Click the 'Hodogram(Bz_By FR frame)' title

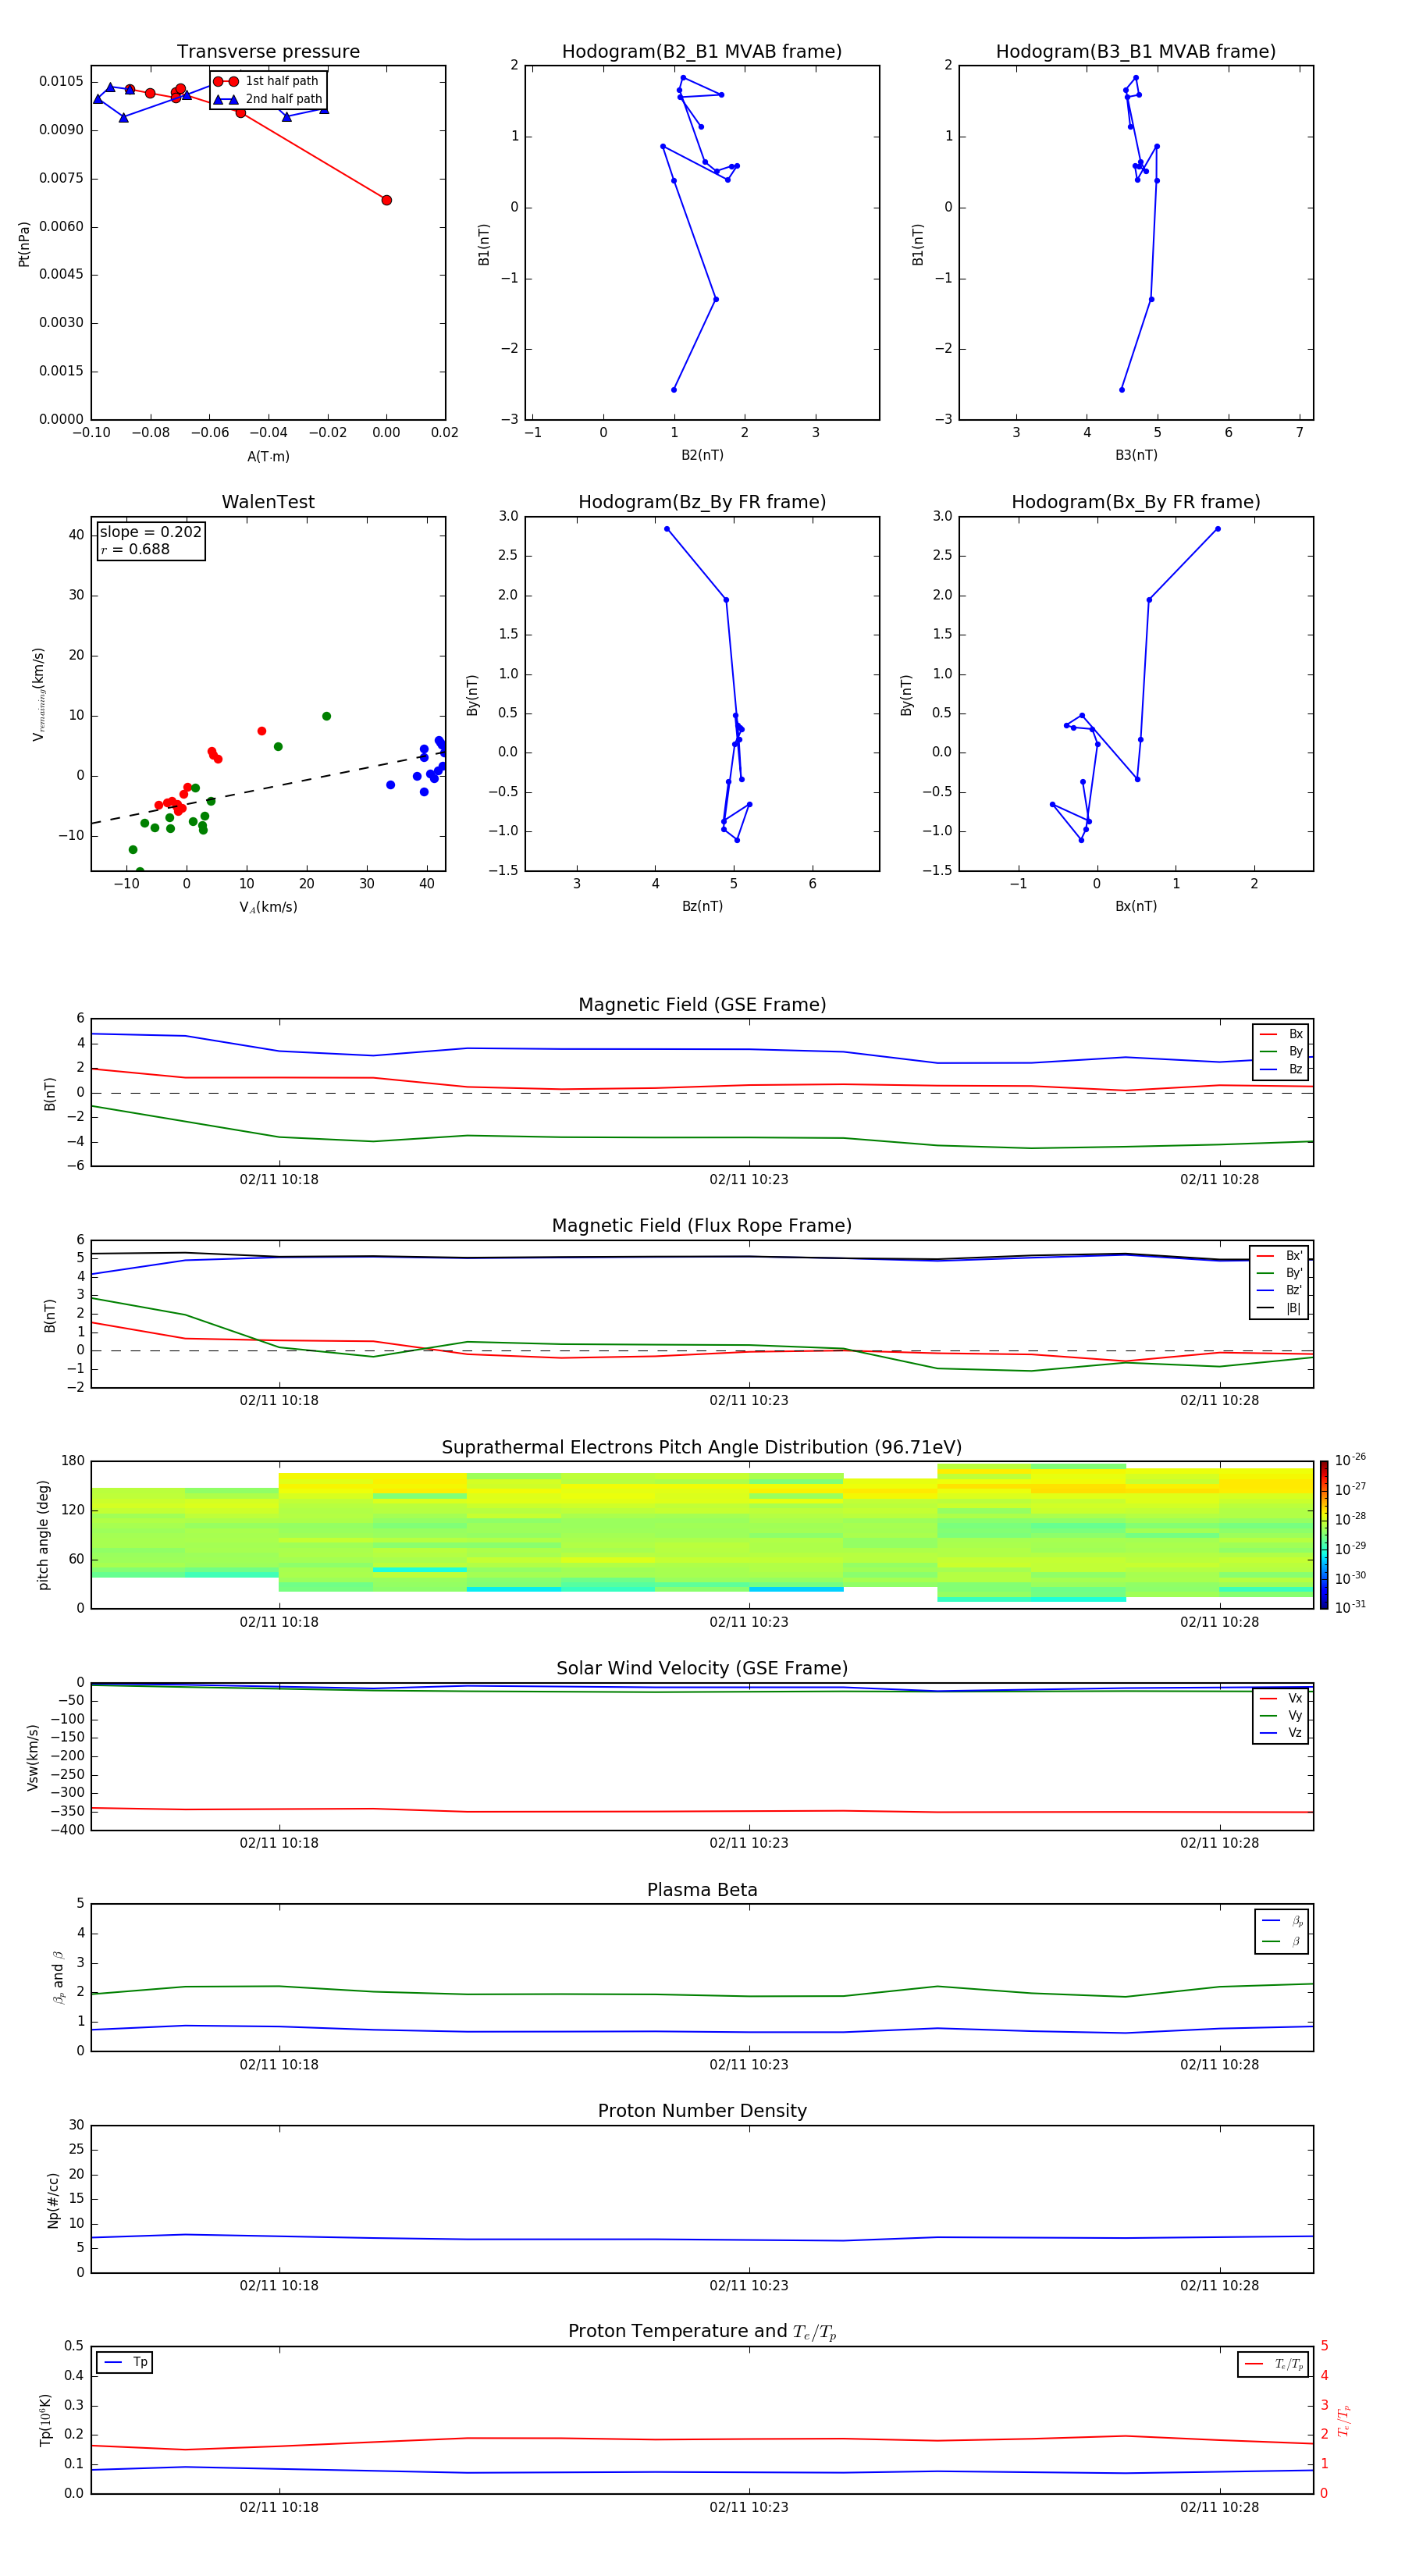coord(702,502)
